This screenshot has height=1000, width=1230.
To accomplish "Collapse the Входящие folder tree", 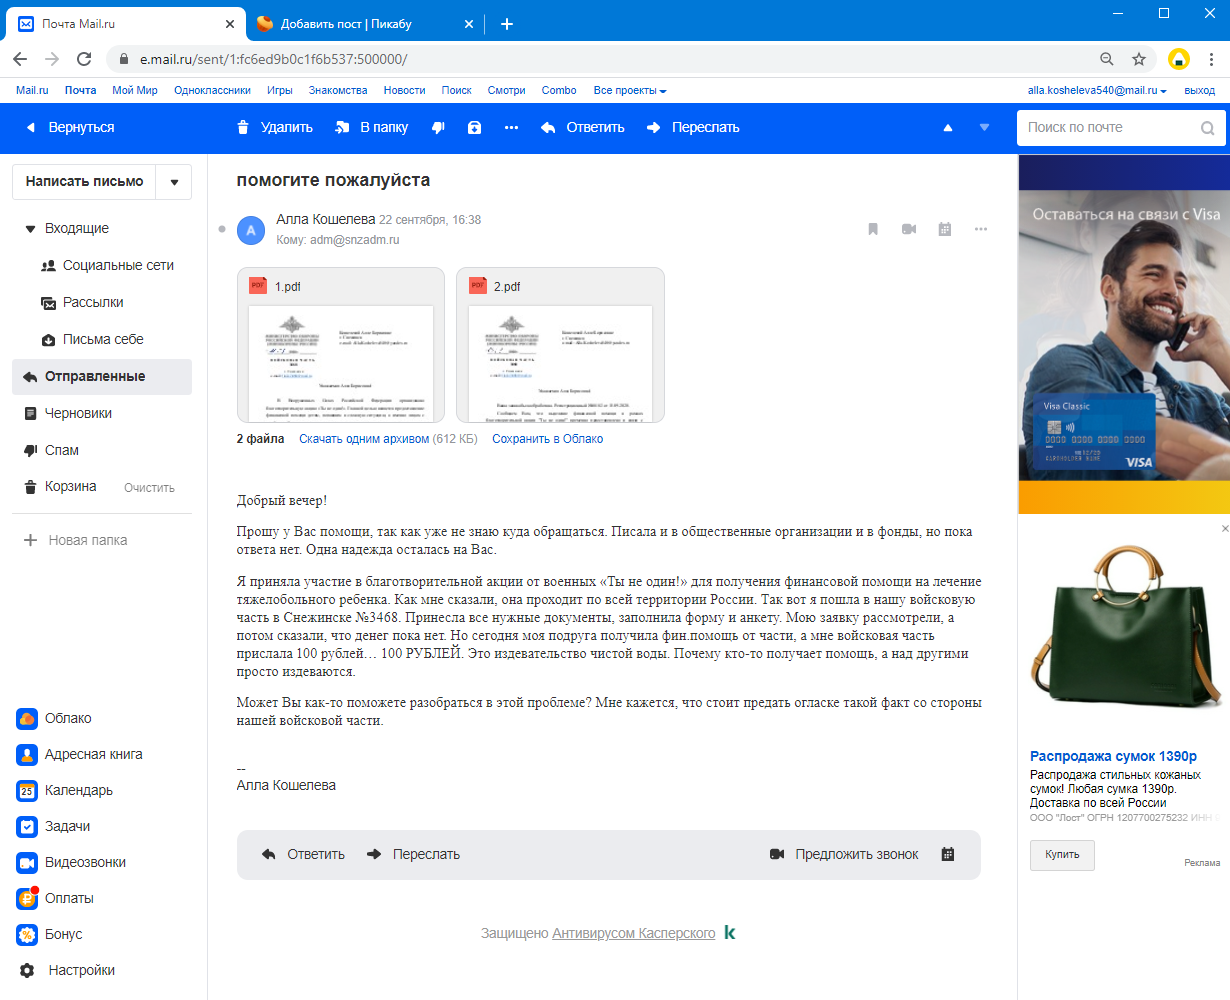I will [x=30, y=229].
